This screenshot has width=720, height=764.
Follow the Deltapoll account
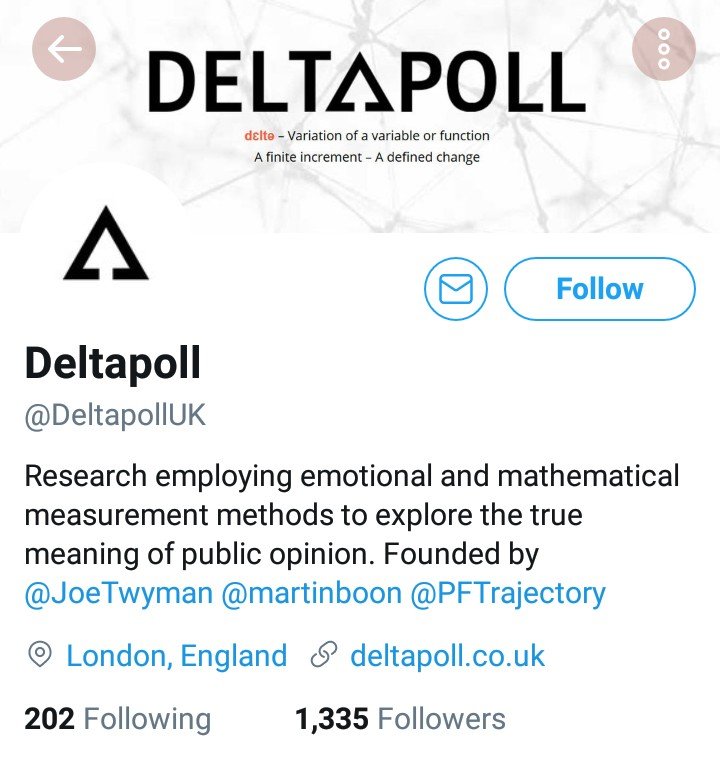point(599,289)
